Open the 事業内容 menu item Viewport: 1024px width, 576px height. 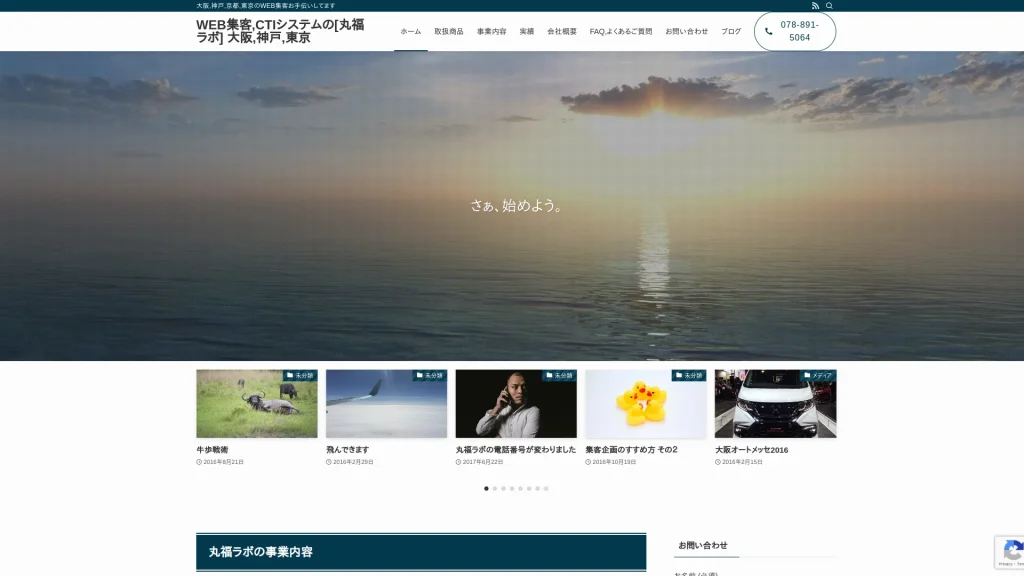coord(492,31)
